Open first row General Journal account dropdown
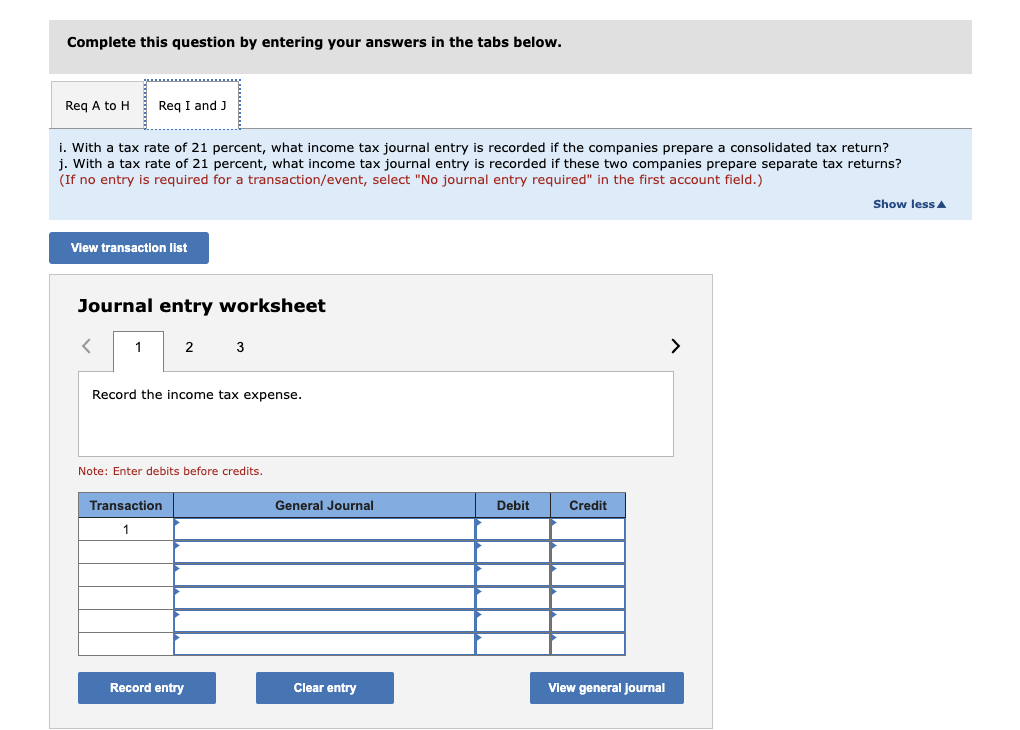1020x730 pixels. pyautogui.click(x=324, y=529)
